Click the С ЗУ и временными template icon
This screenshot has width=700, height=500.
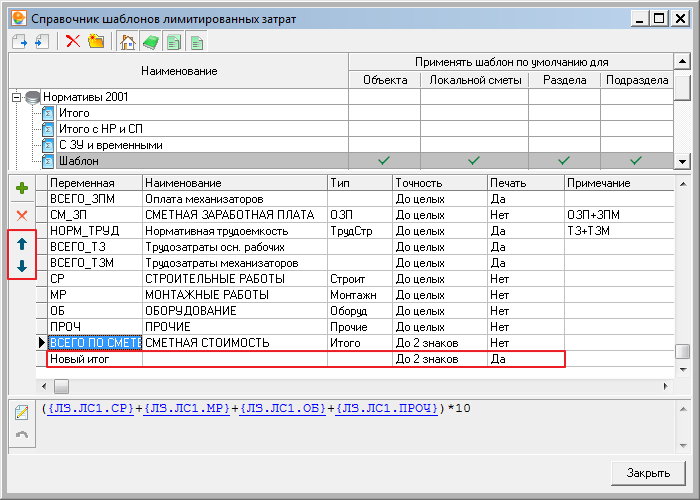point(48,145)
